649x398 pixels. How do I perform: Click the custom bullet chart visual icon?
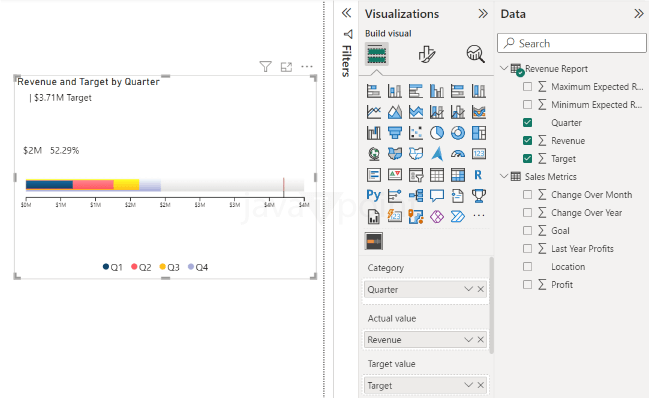(x=374, y=241)
